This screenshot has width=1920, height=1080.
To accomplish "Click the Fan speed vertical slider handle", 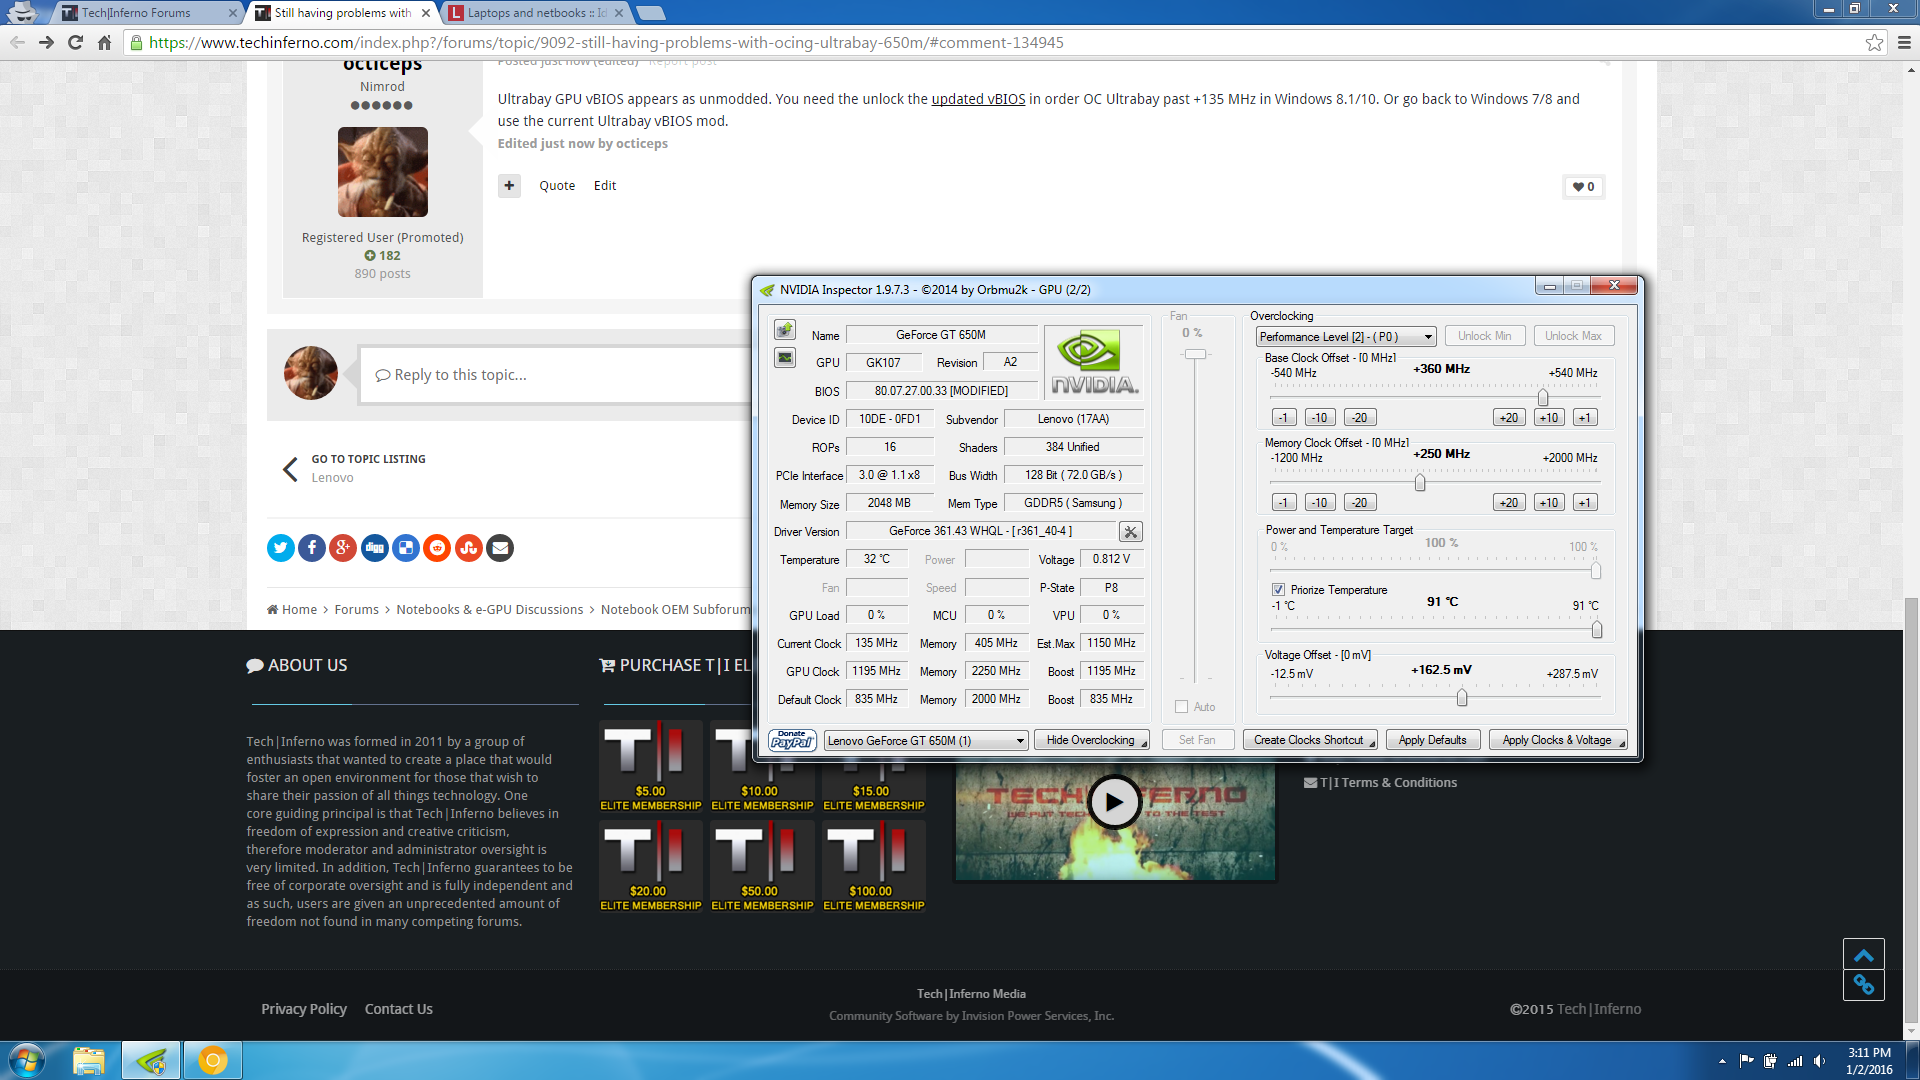I will tap(1196, 354).
